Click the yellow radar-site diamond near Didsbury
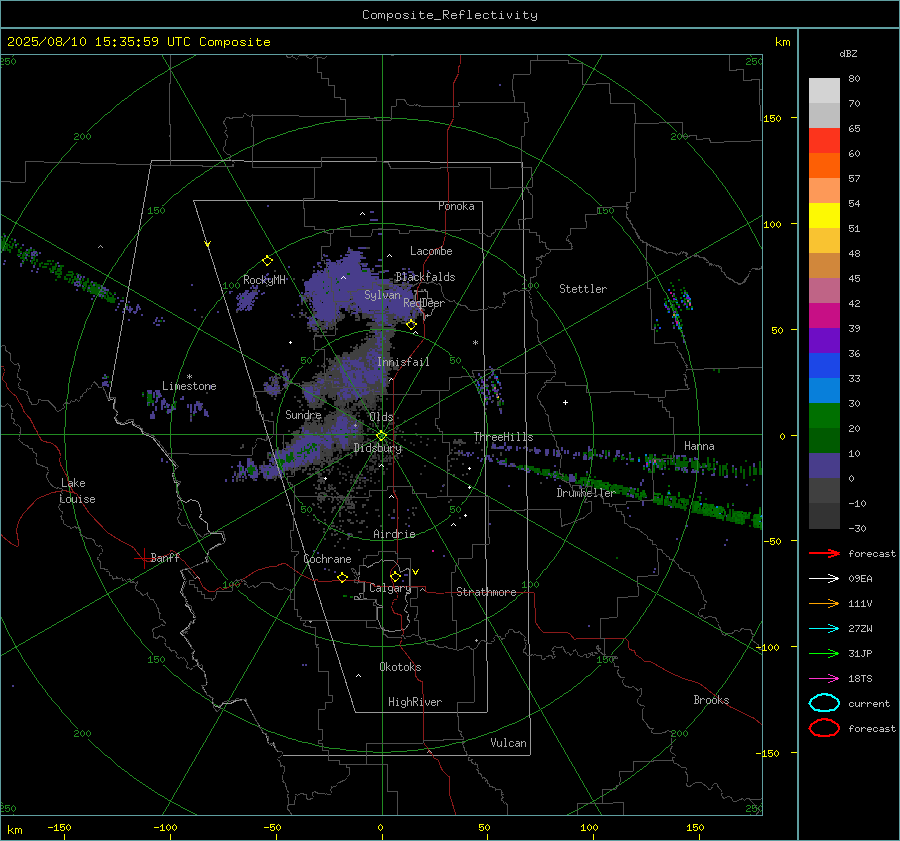 pos(381,436)
